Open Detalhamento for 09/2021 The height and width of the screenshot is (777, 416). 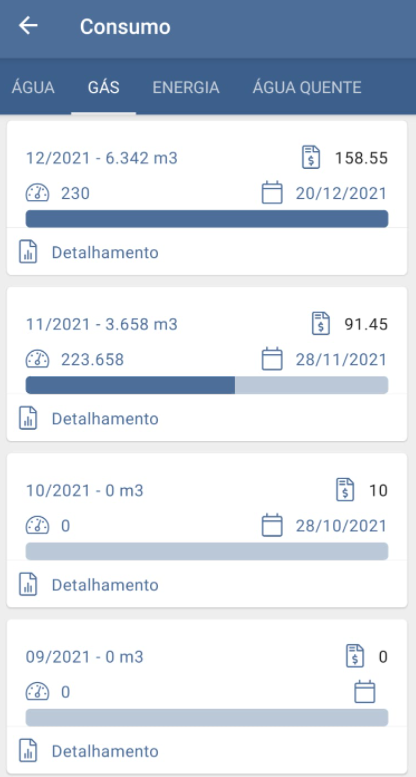click(105, 751)
